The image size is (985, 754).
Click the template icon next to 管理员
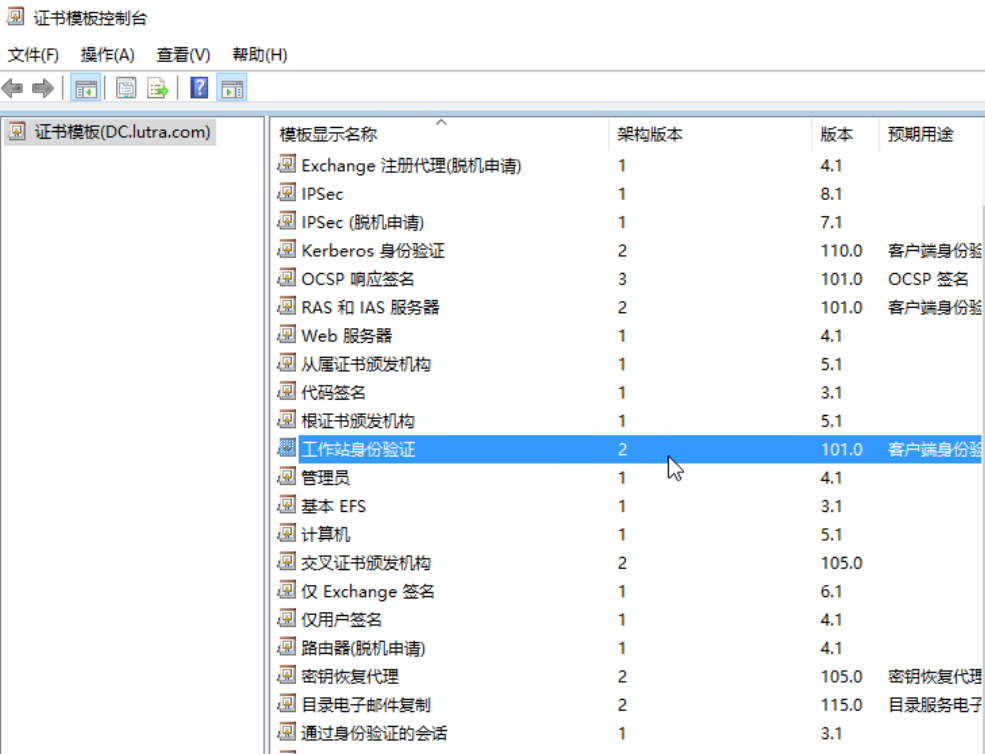coord(286,477)
